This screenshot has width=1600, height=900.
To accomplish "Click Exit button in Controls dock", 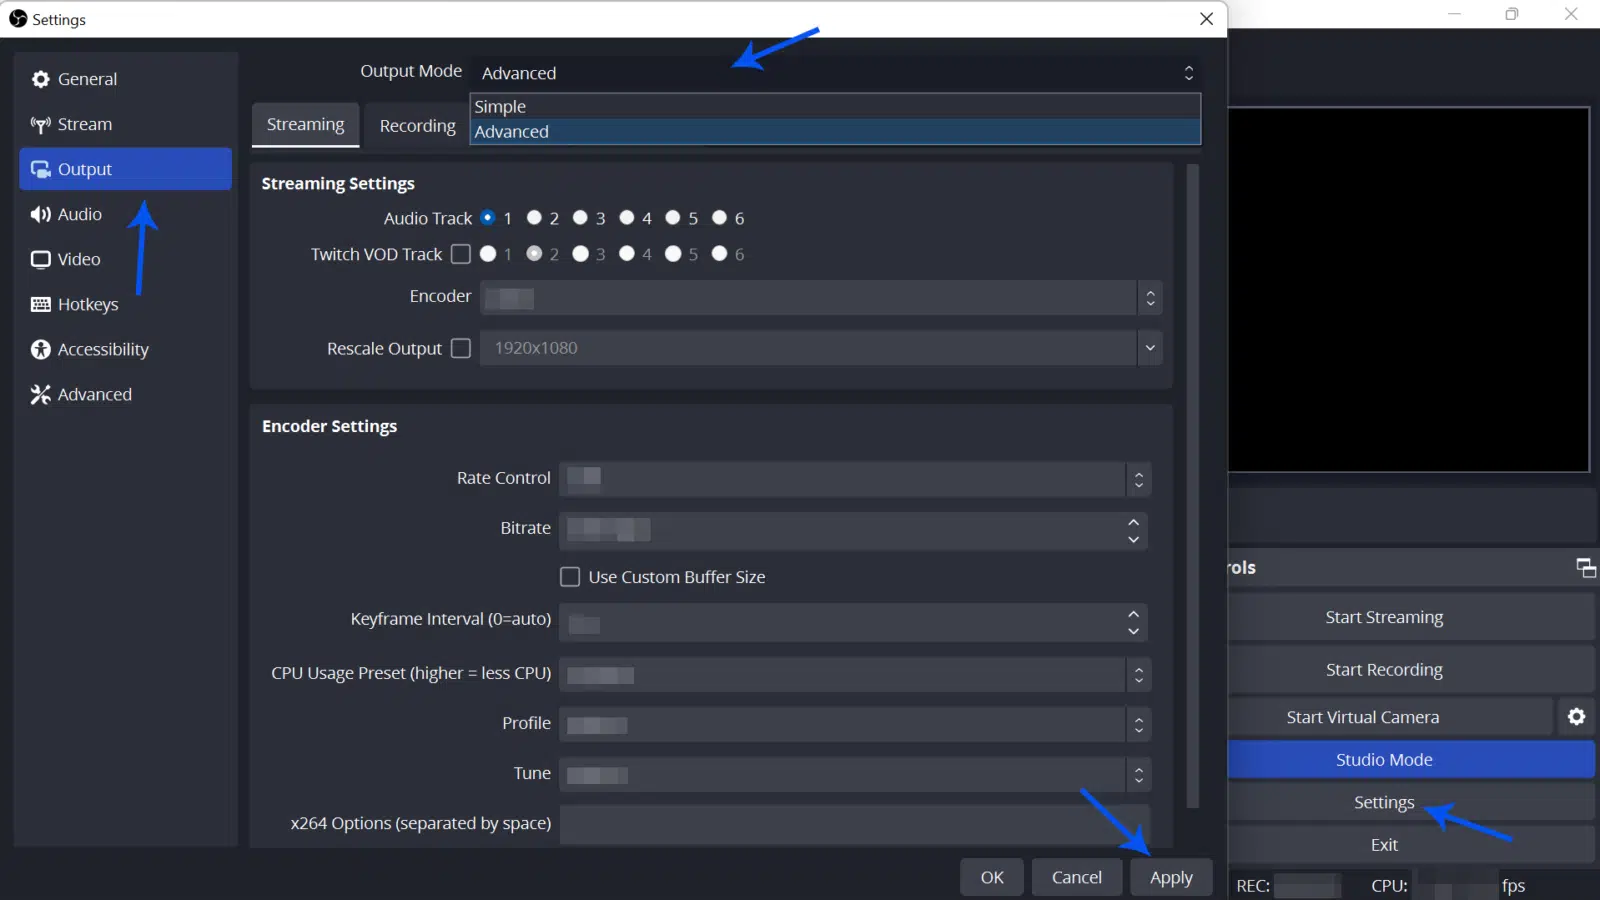I will click(x=1411, y=845).
